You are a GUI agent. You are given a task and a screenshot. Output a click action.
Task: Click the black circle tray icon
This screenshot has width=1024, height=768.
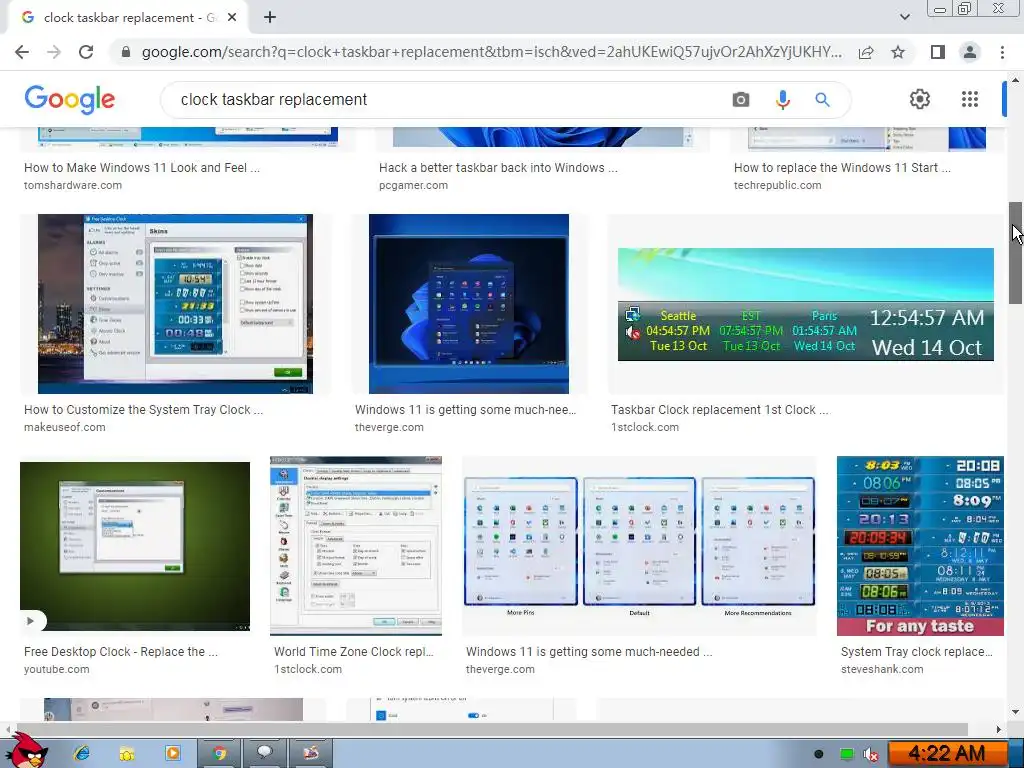[x=818, y=754]
